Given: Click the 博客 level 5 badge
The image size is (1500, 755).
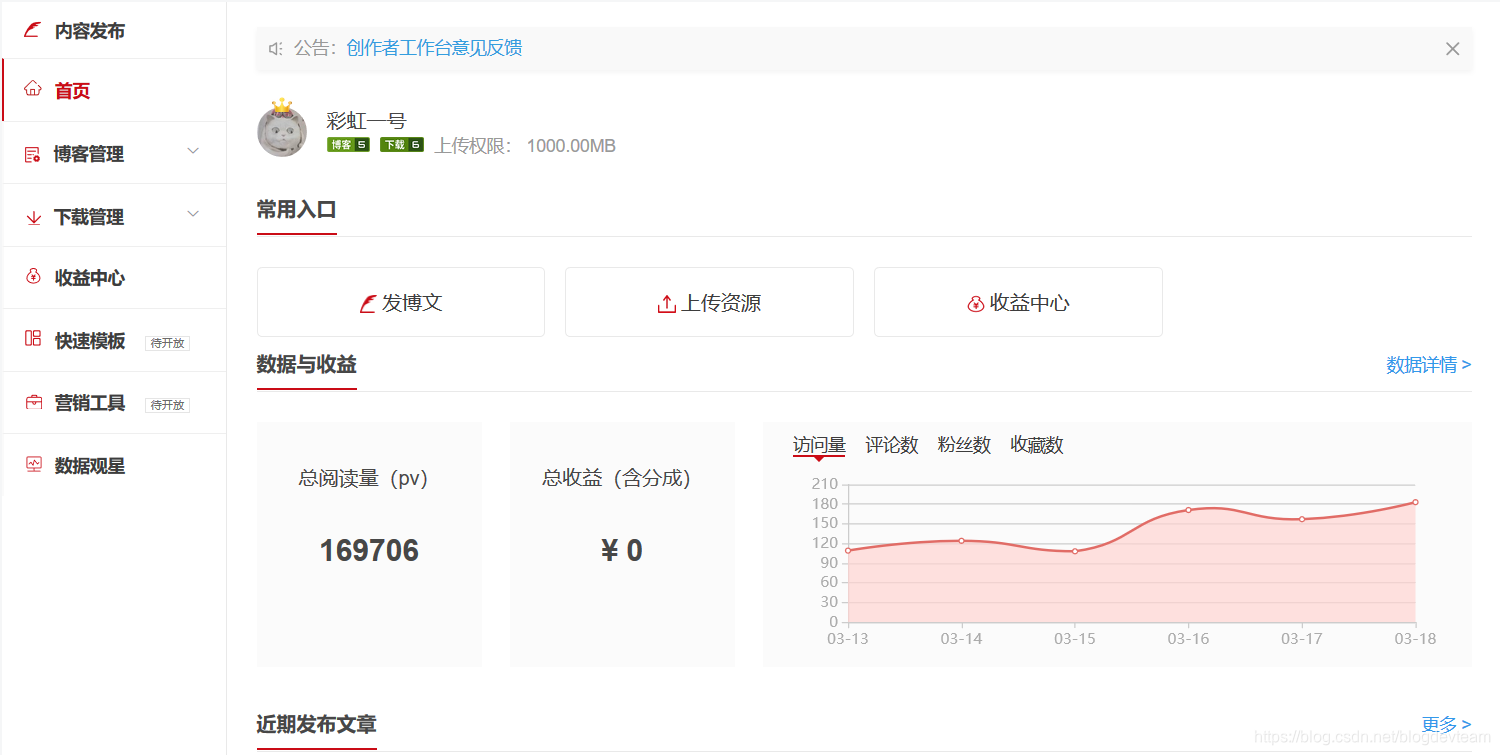Looking at the screenshot, I should (x=348, y=145).
